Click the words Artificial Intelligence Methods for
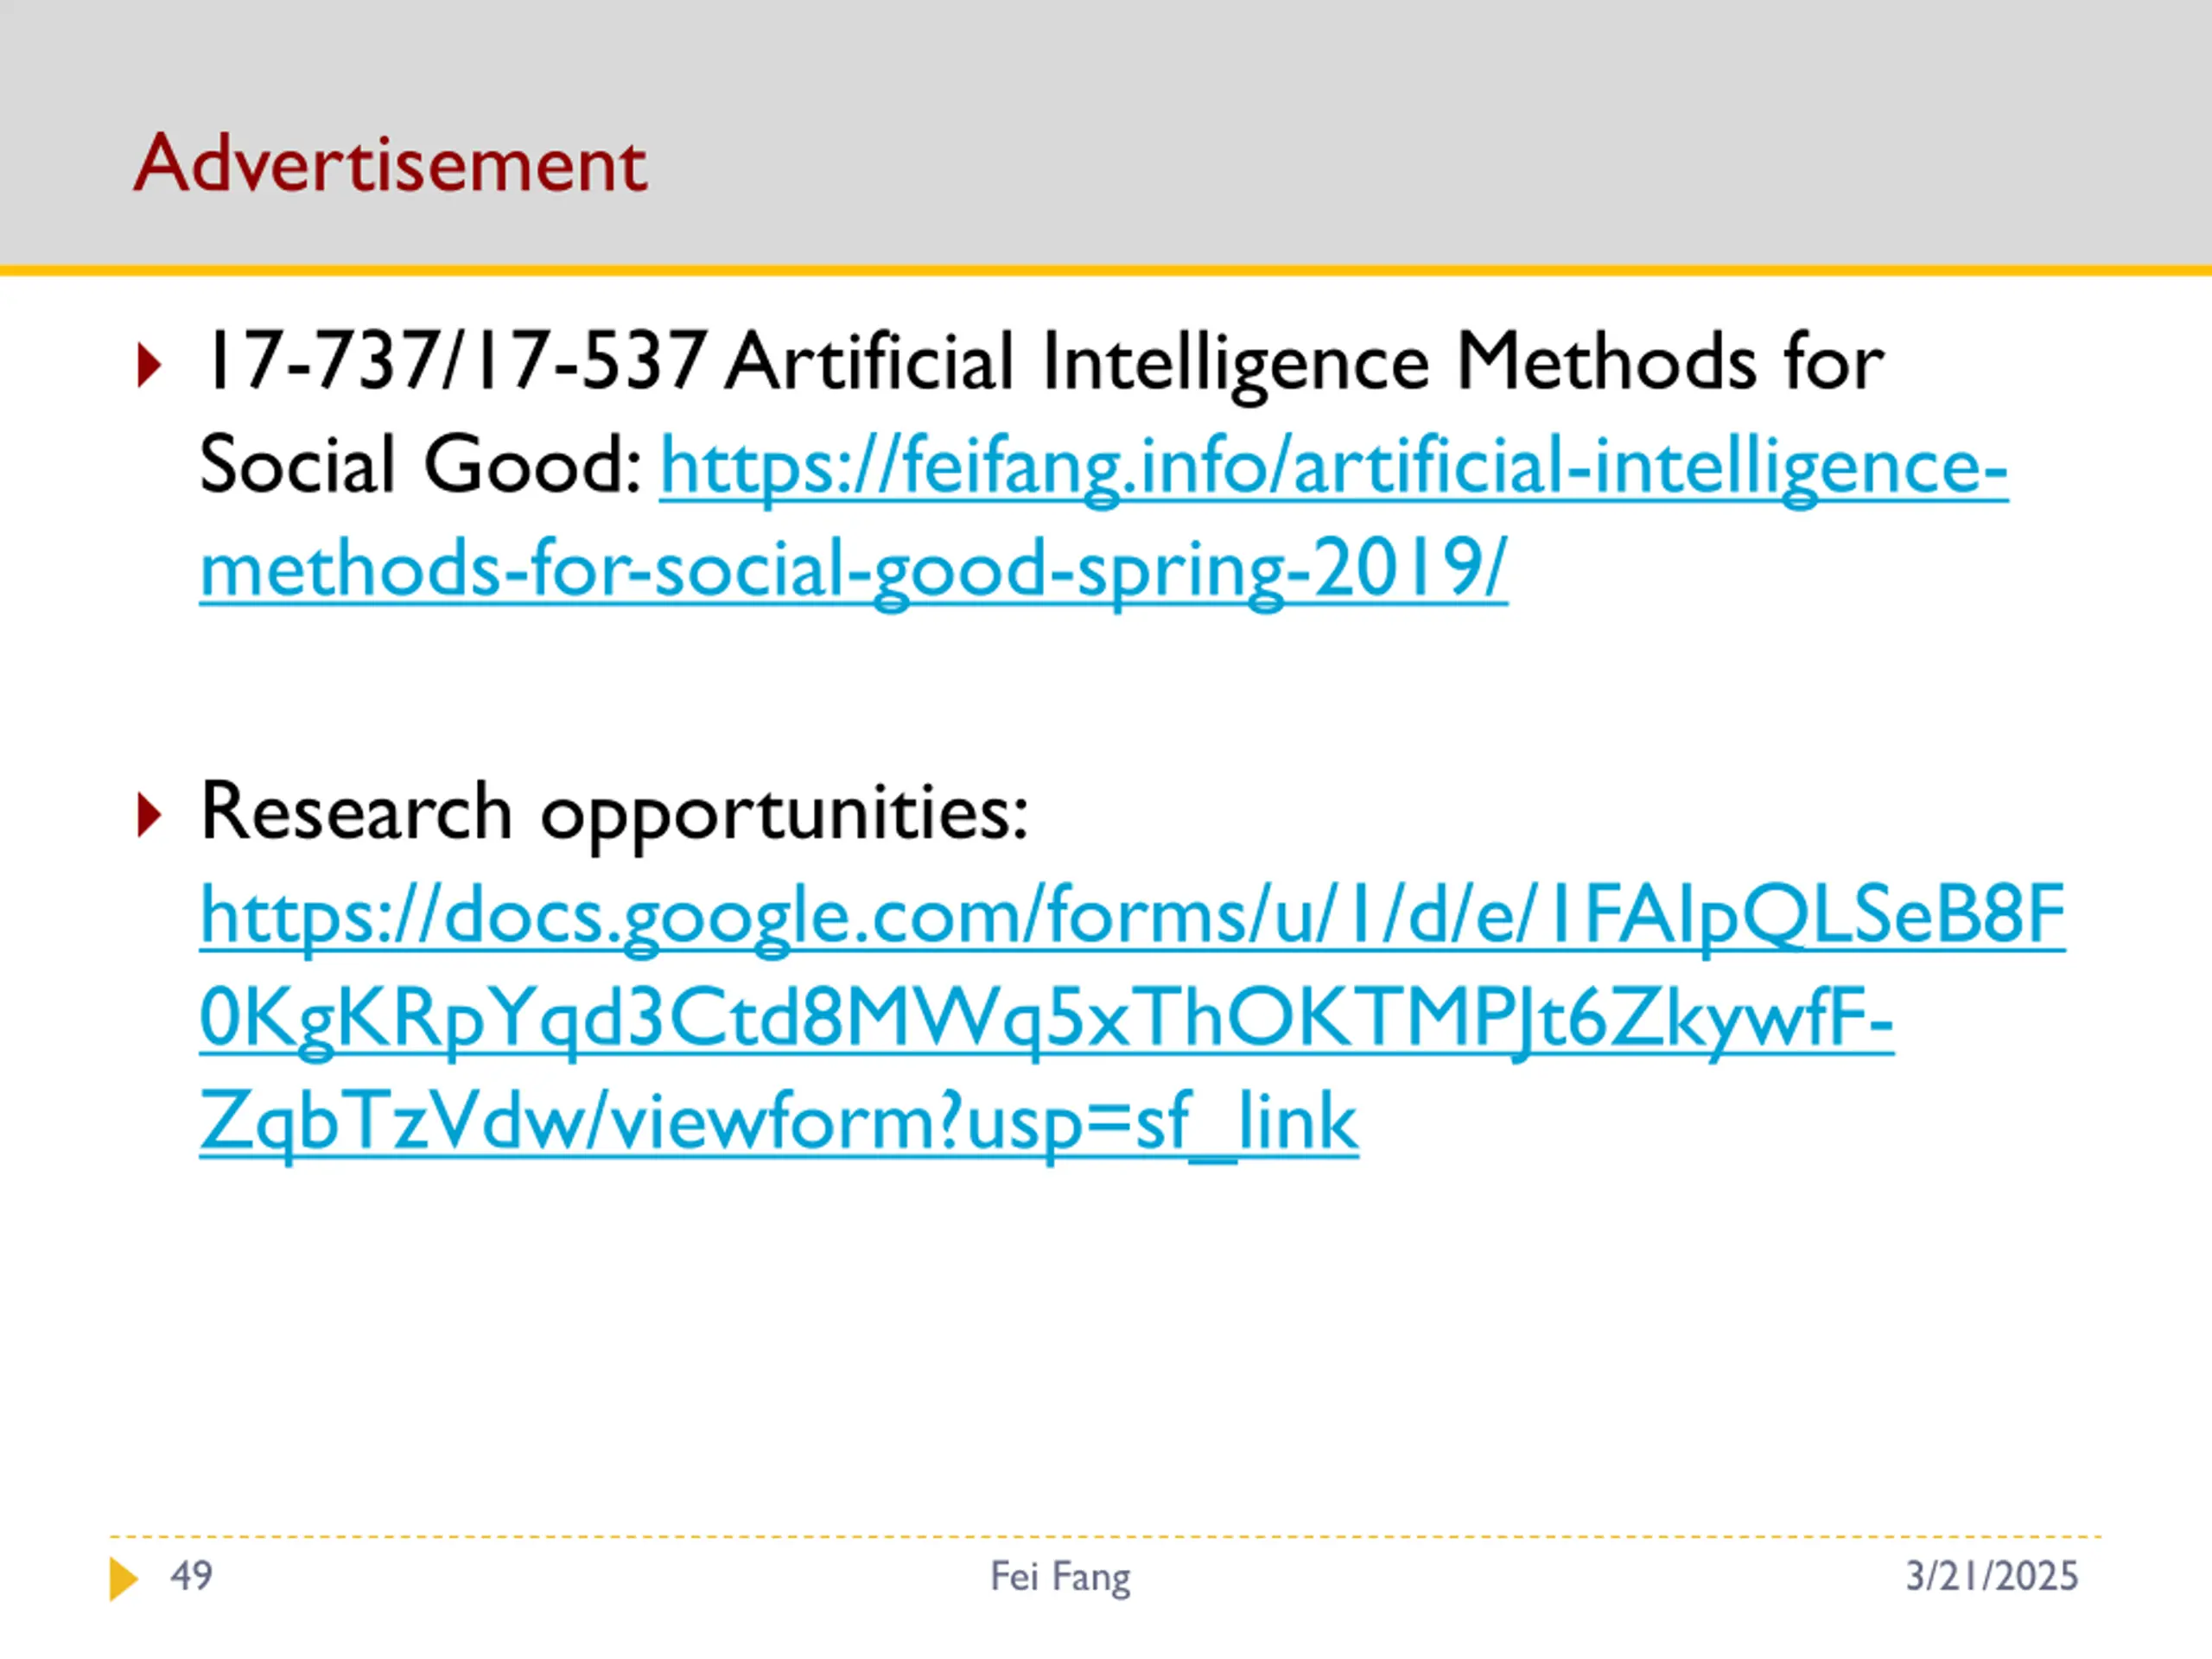Screen dimensions: 2212x1659 tap(1304, 363)
